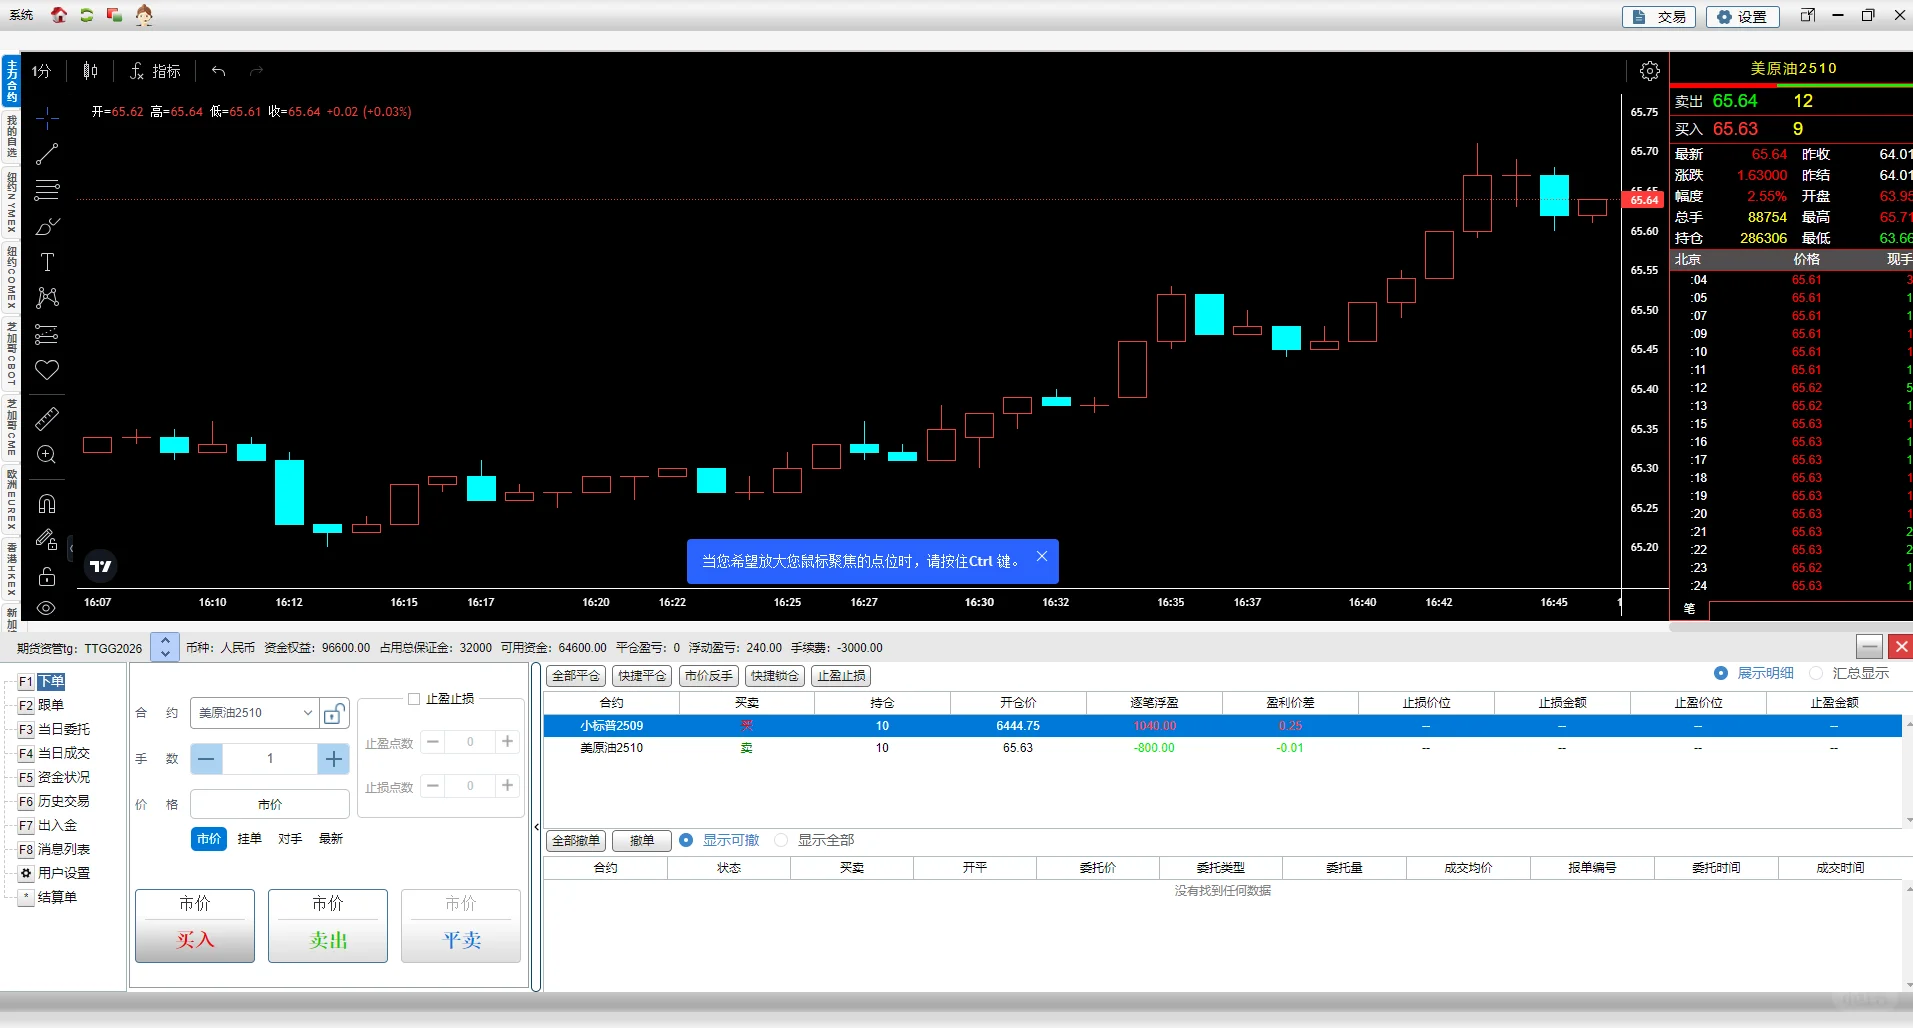Switch account with the 期货资管 up-down selector
The height and width of the screenshot is (1028, 1913).
tap(165, 648)
